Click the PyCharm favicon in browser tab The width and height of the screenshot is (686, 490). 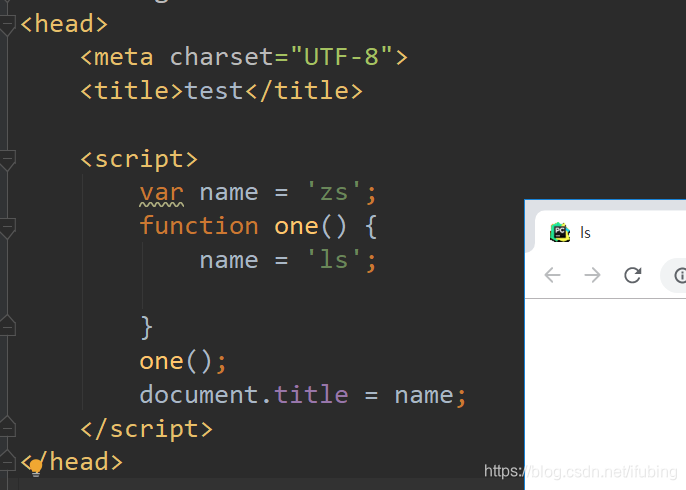tap(560, 232)
